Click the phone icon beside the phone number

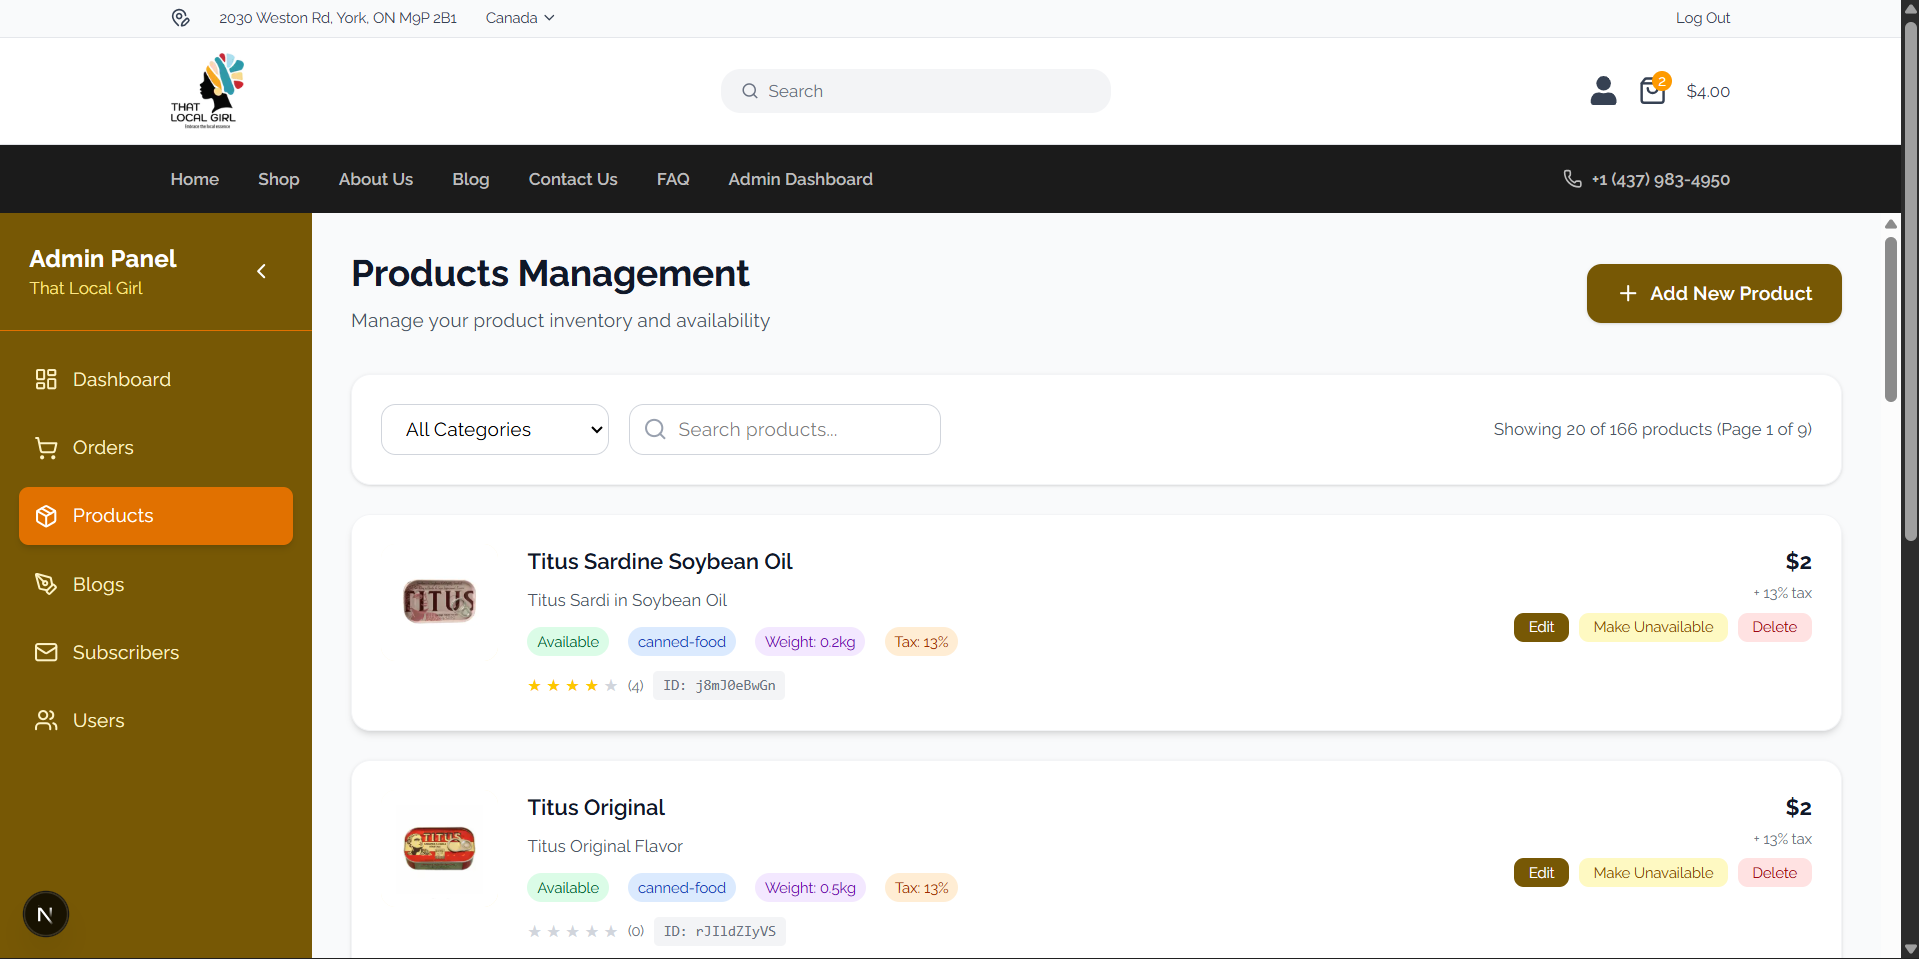pyautogui.click(x=1572, y=179)
